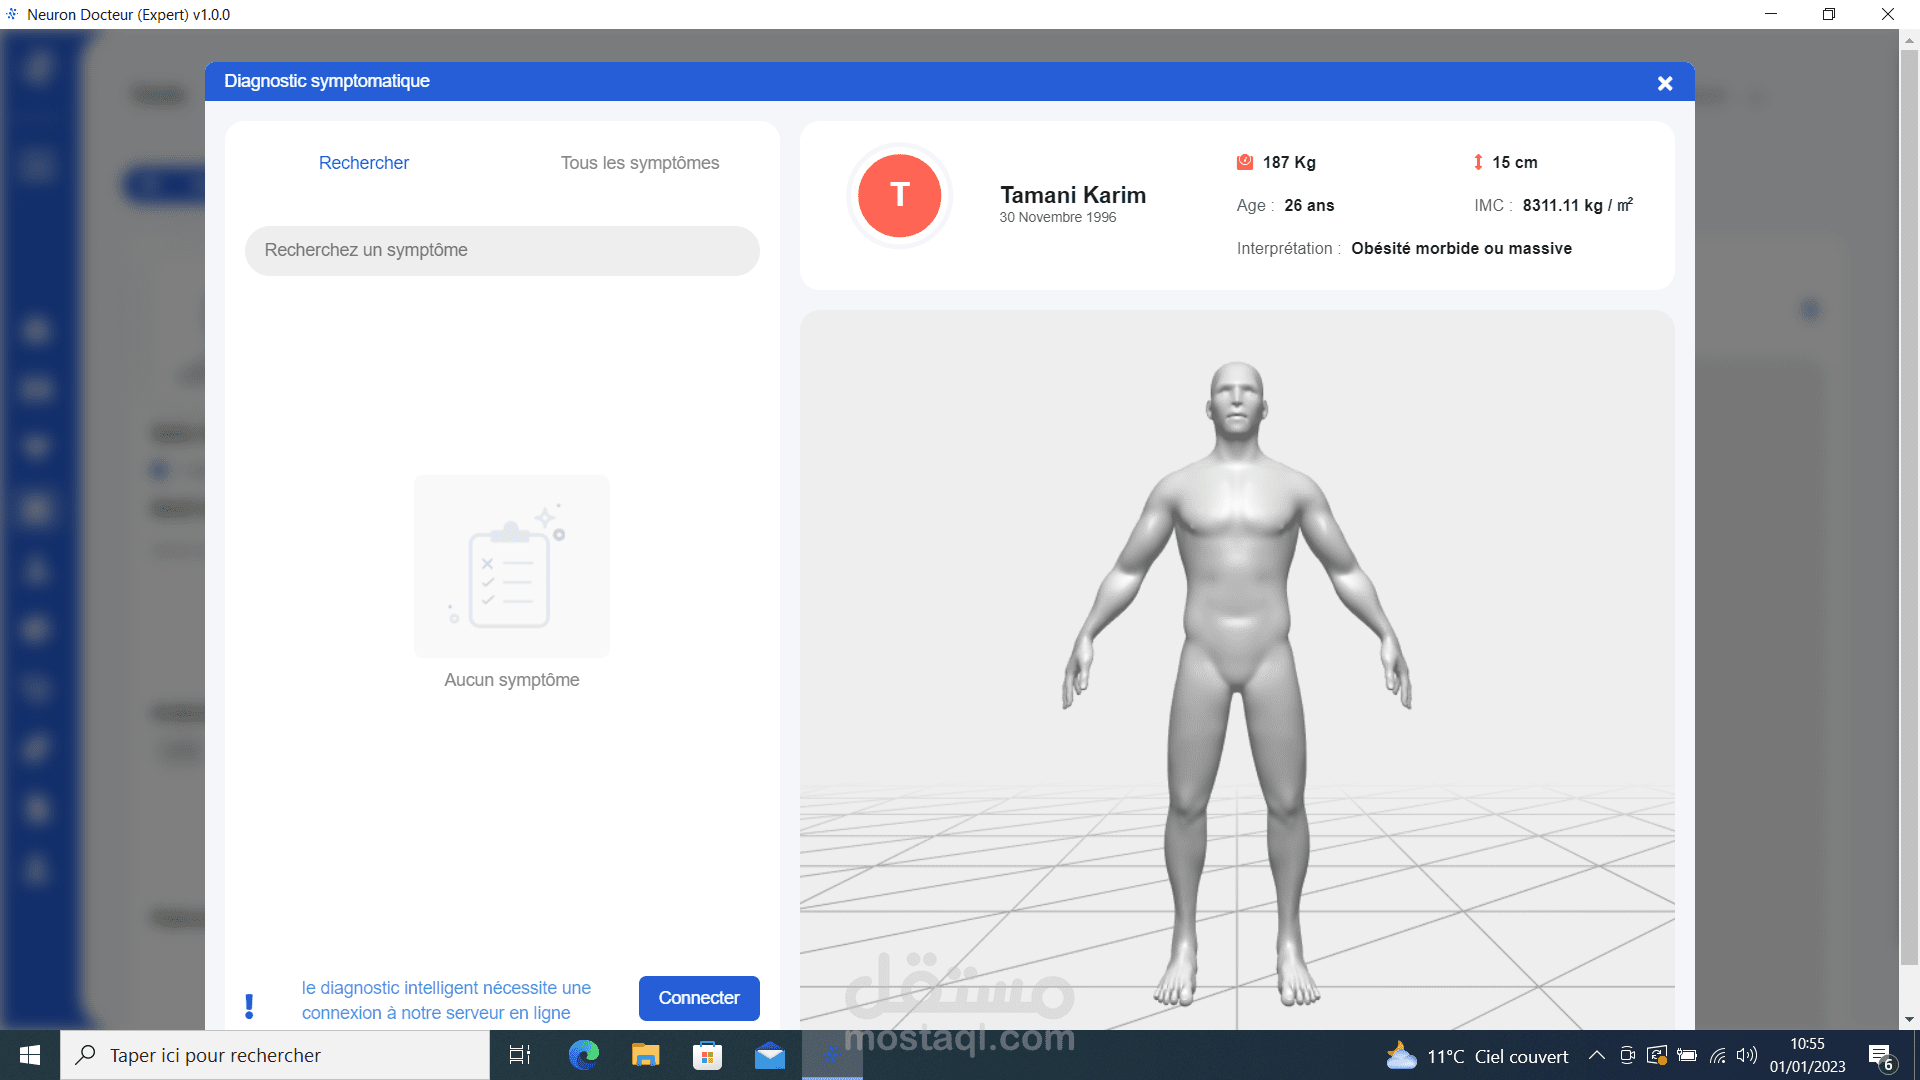Show hidden system tray icons chevron

1596,1055
